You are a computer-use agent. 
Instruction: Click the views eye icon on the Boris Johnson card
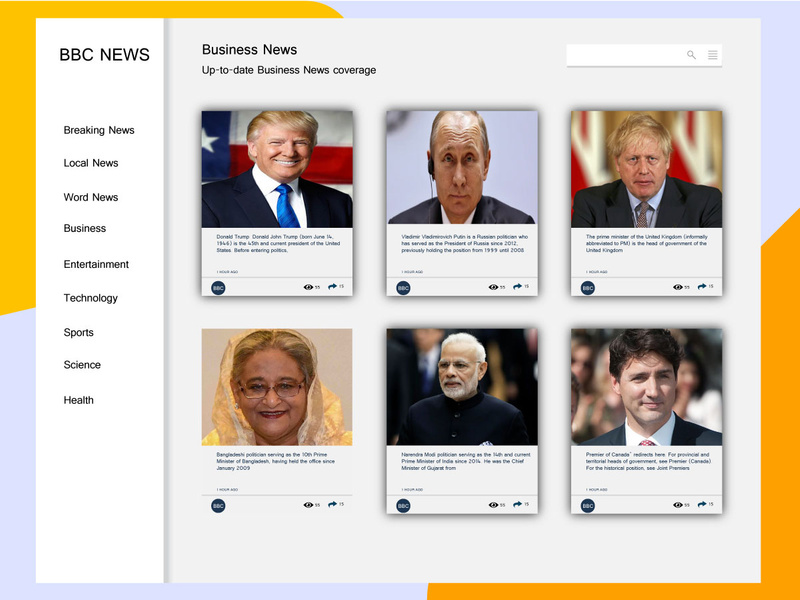tap(678, 287)
